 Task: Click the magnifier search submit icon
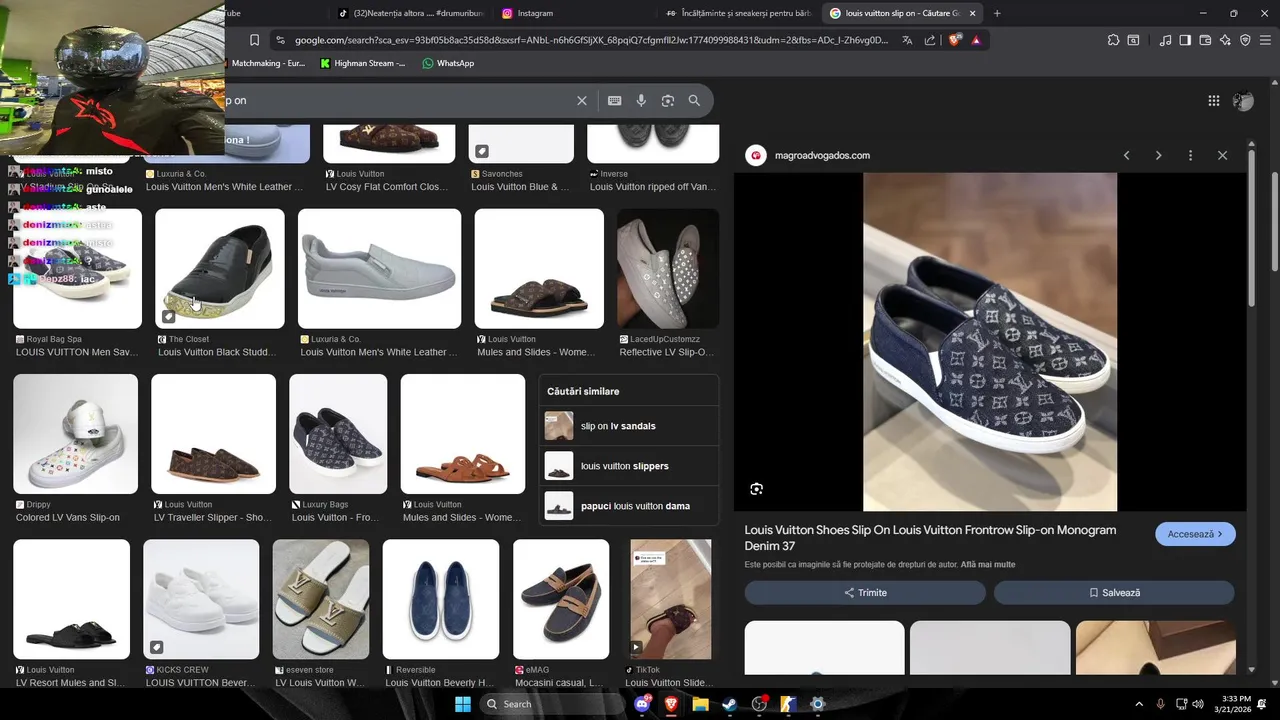pos(694,100)
